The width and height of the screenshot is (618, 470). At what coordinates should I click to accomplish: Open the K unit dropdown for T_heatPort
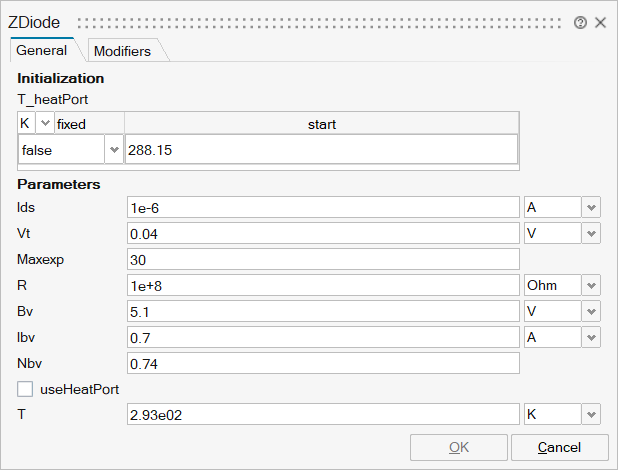45,124
